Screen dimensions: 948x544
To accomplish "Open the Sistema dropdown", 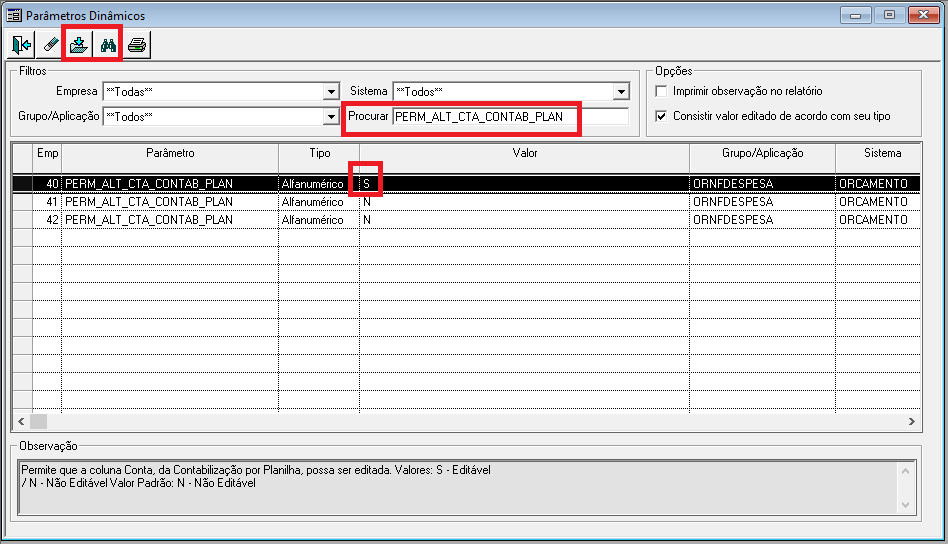I will tap(621, 92).
